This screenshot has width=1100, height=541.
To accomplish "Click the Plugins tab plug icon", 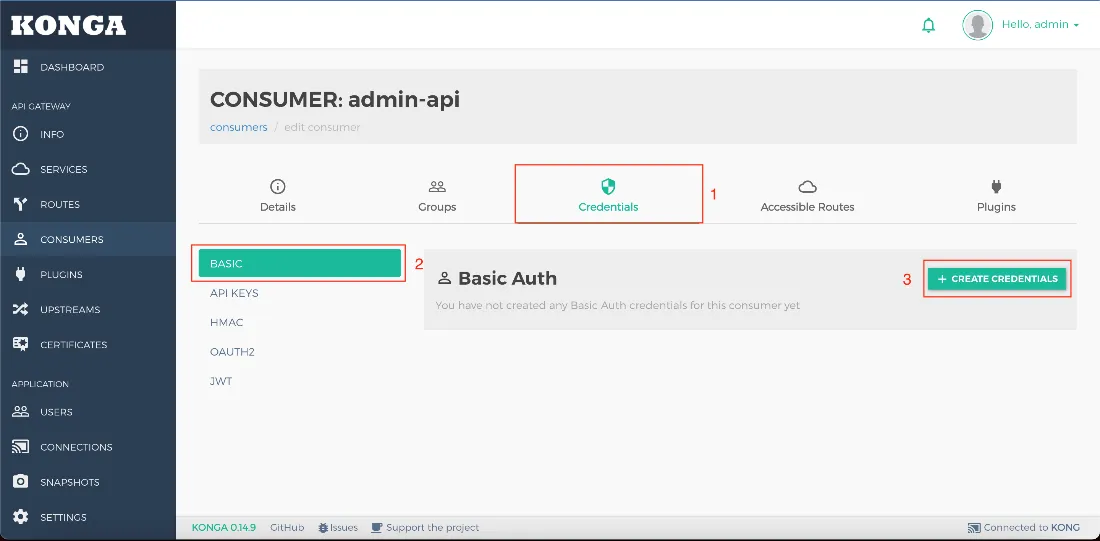I will click(996, 186).
